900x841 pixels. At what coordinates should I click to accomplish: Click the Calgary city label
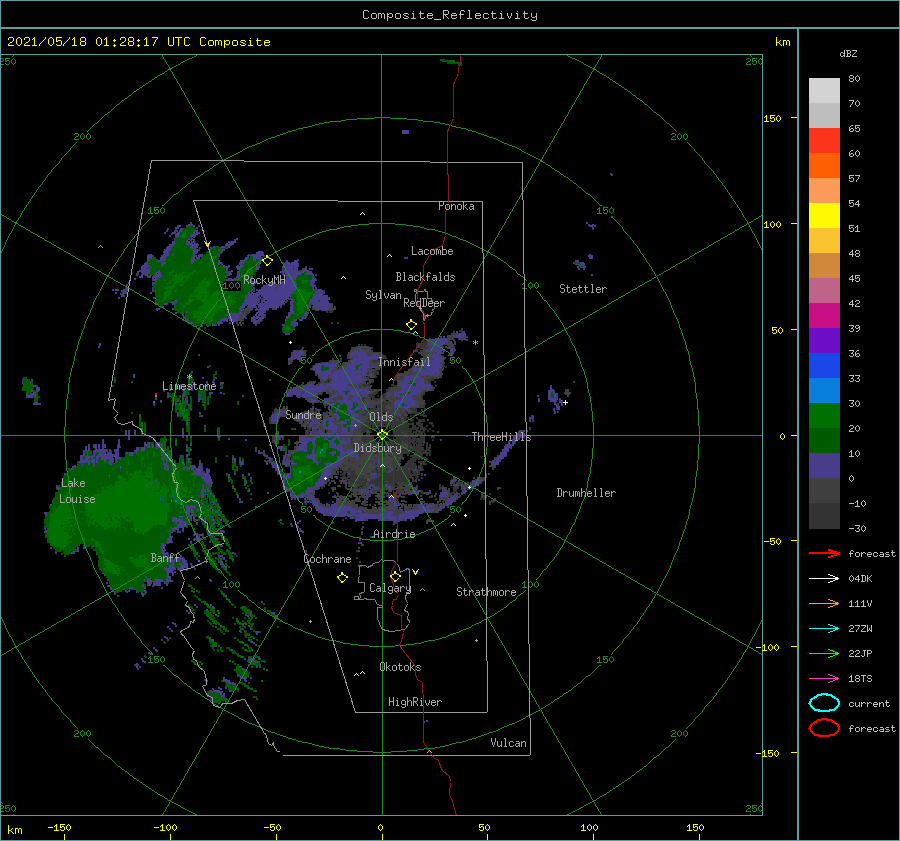pyautogui.click(x=390, y=588)
